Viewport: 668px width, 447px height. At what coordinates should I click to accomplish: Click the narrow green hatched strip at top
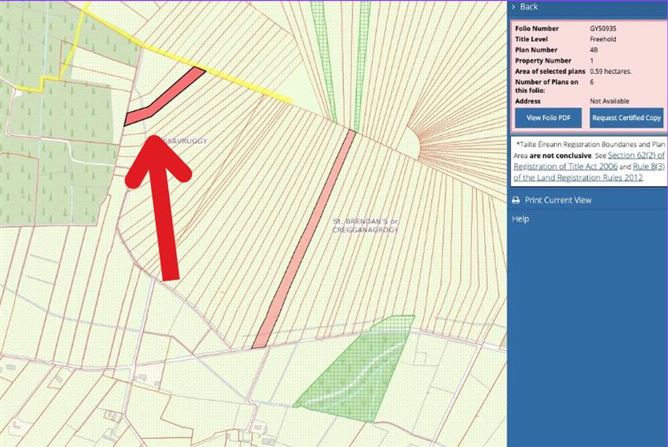(x=319, y=40)
